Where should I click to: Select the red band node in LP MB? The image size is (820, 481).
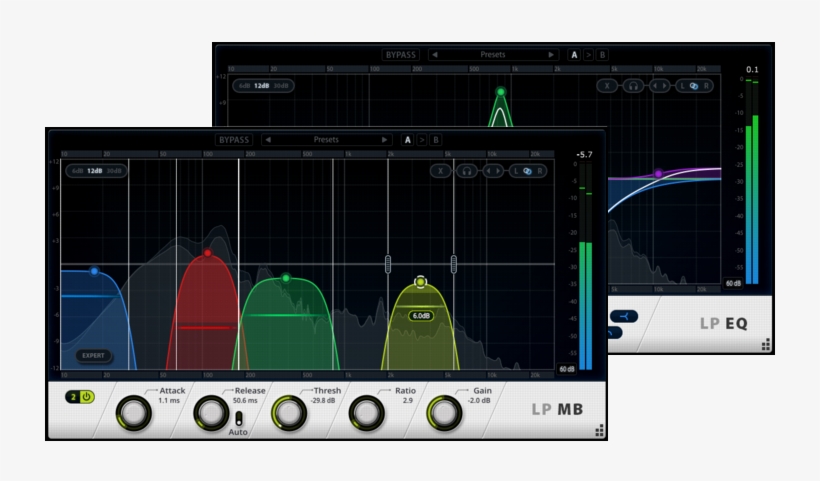pos(208,253)
